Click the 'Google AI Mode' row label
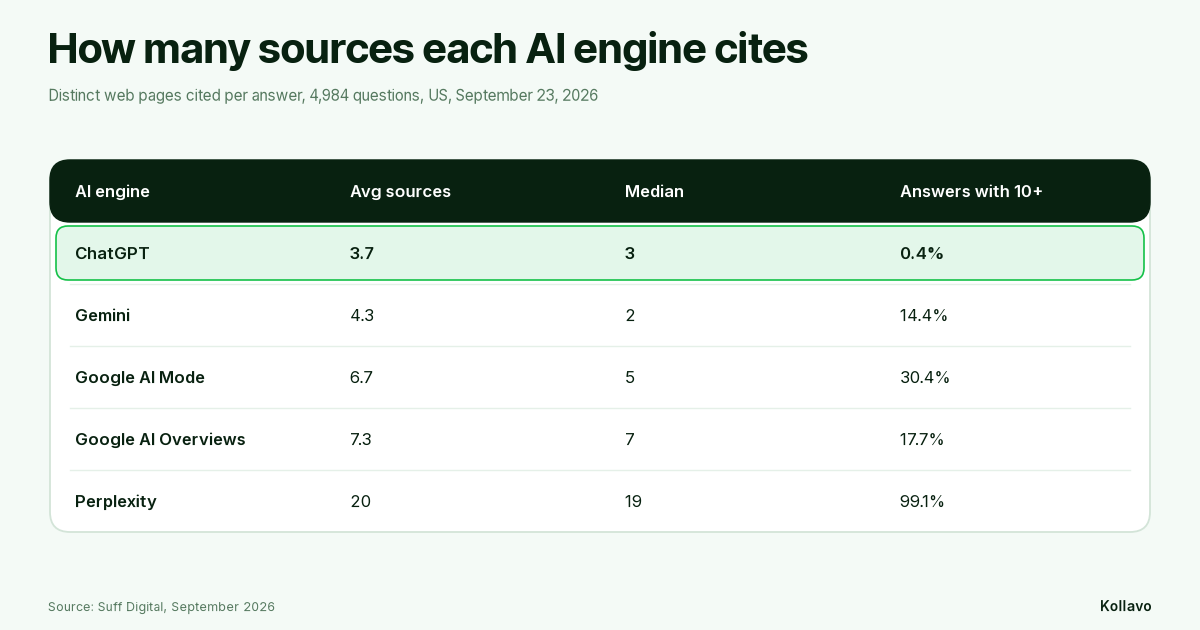This screenshot has height=630, width=1200. point(140,377)
